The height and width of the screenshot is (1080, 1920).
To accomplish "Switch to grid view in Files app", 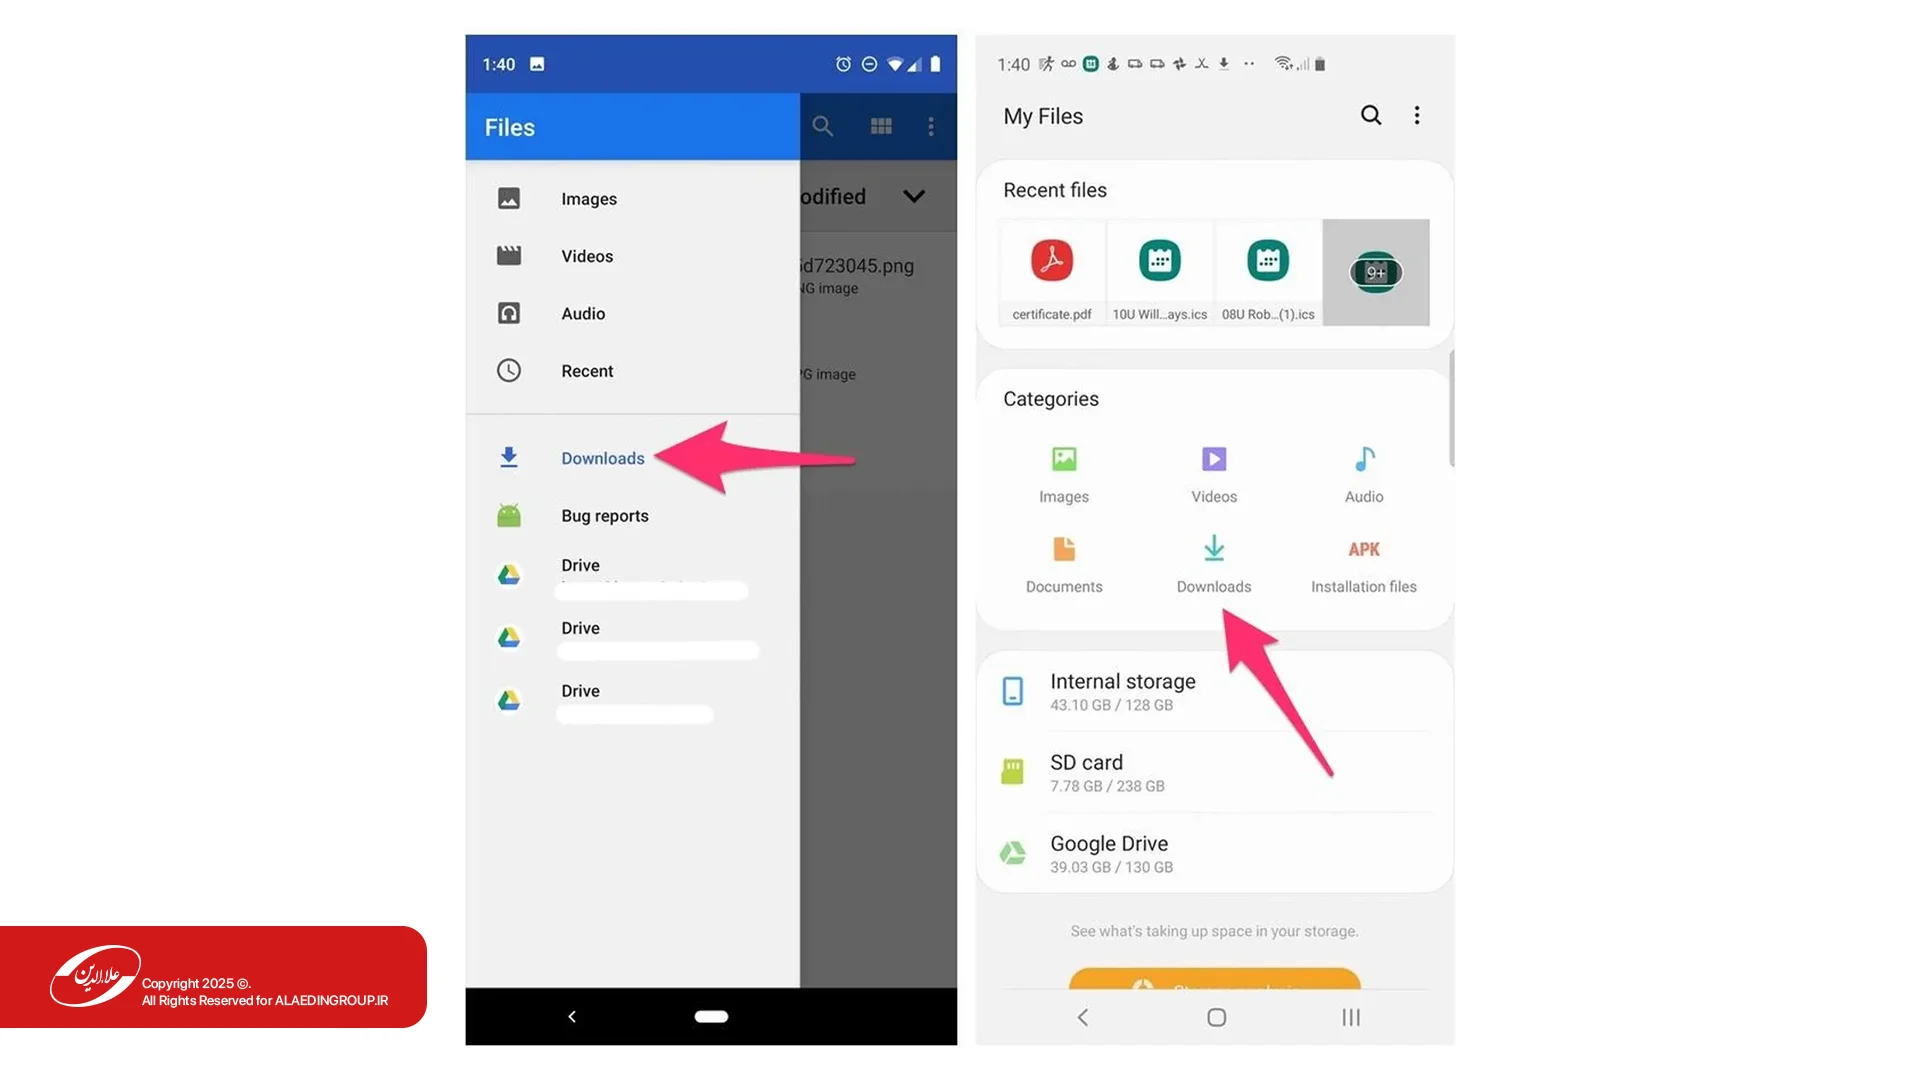I will click(x=881, y=126).
